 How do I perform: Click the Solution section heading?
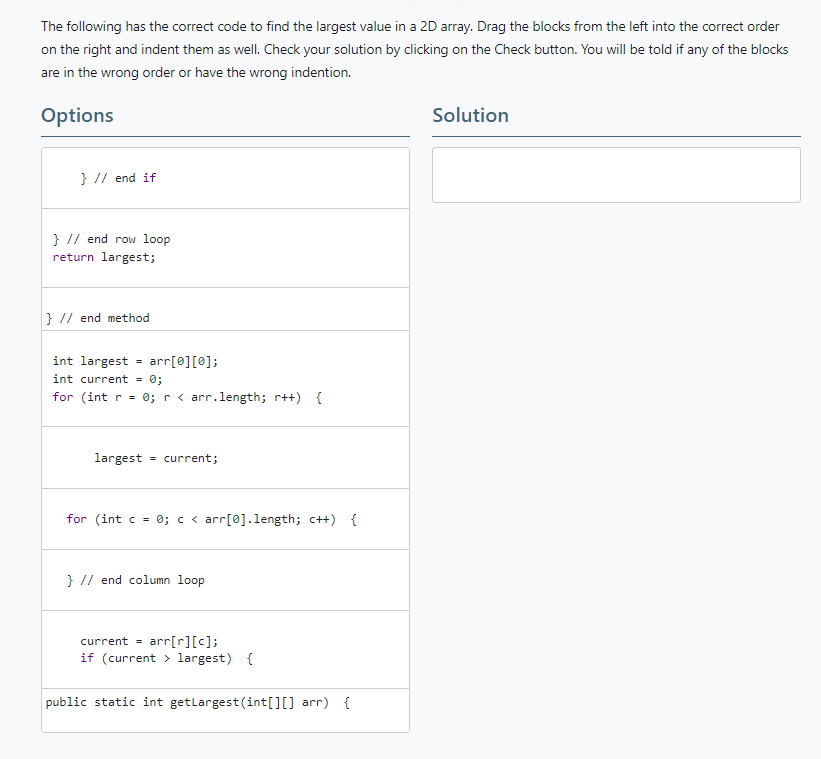(470, 115)
